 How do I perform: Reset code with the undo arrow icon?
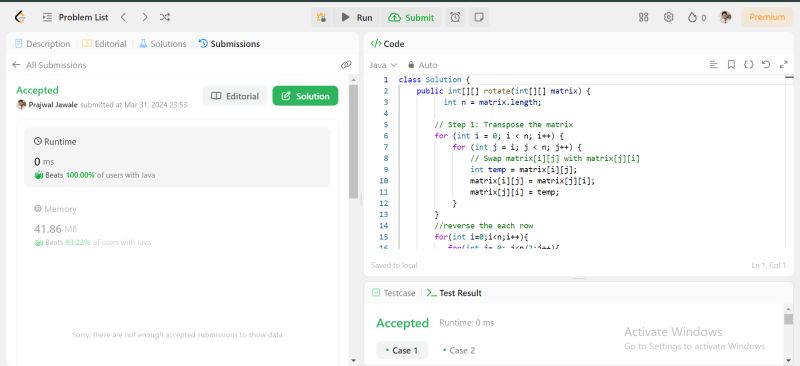[x=766, y=65]
